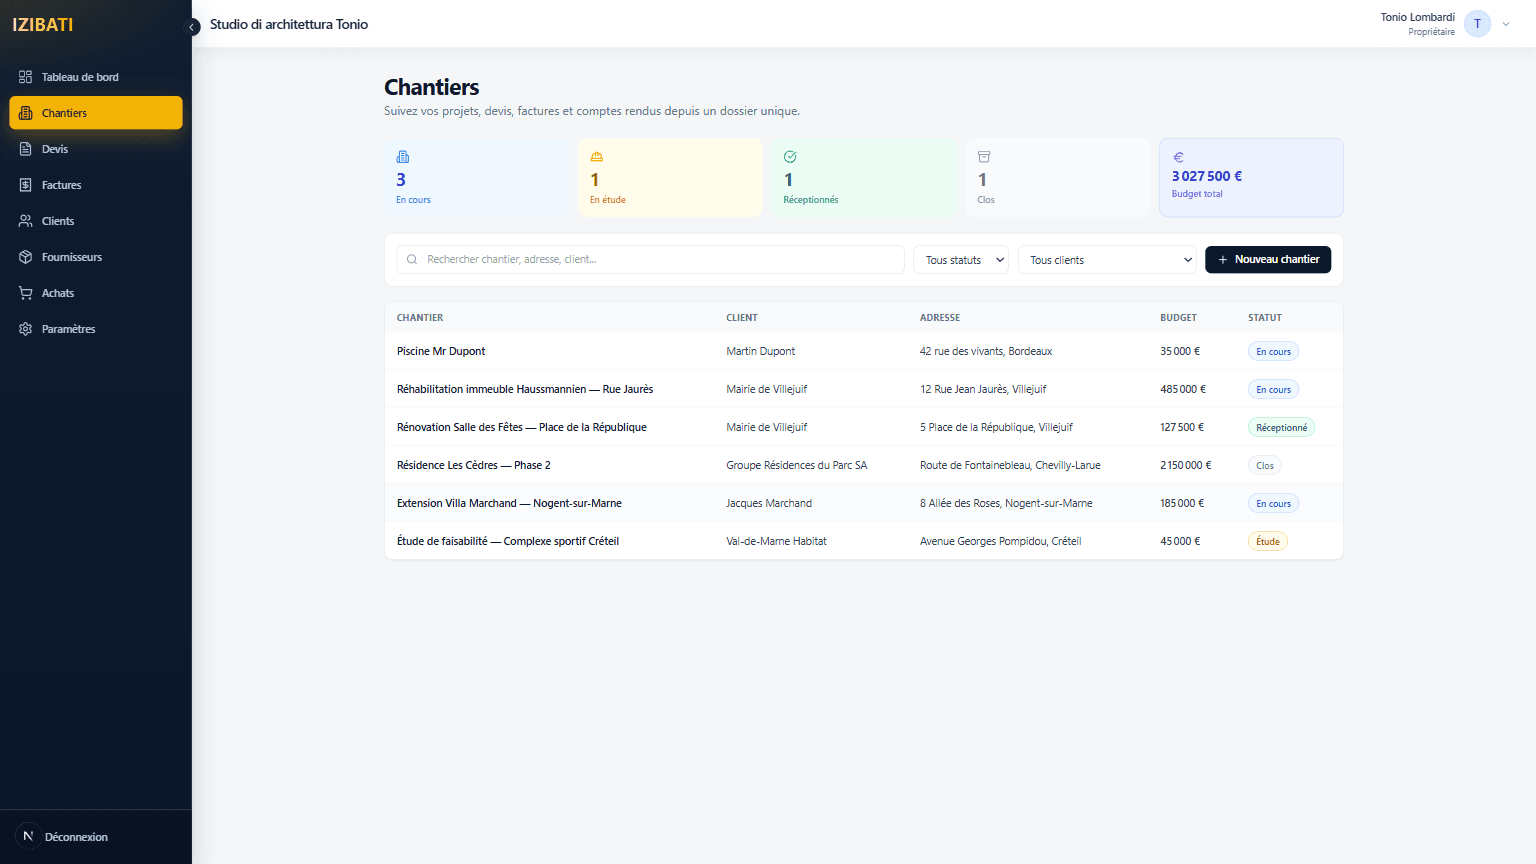
Task: Click the Achats shopping cart icon
Action: tap(26, 293)
